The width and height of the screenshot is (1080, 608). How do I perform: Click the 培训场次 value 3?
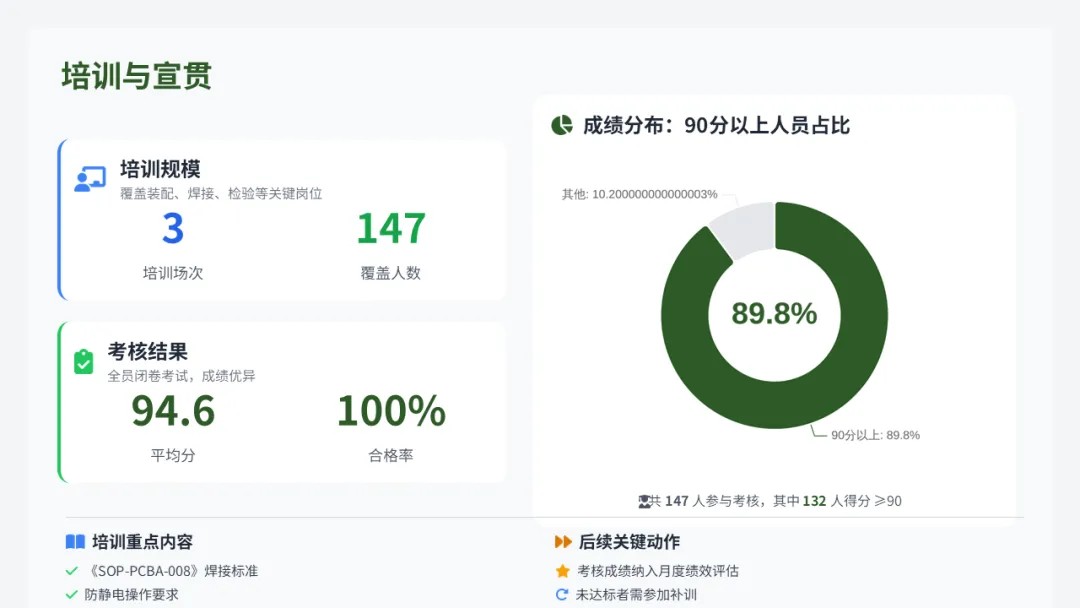pos(173,229)
